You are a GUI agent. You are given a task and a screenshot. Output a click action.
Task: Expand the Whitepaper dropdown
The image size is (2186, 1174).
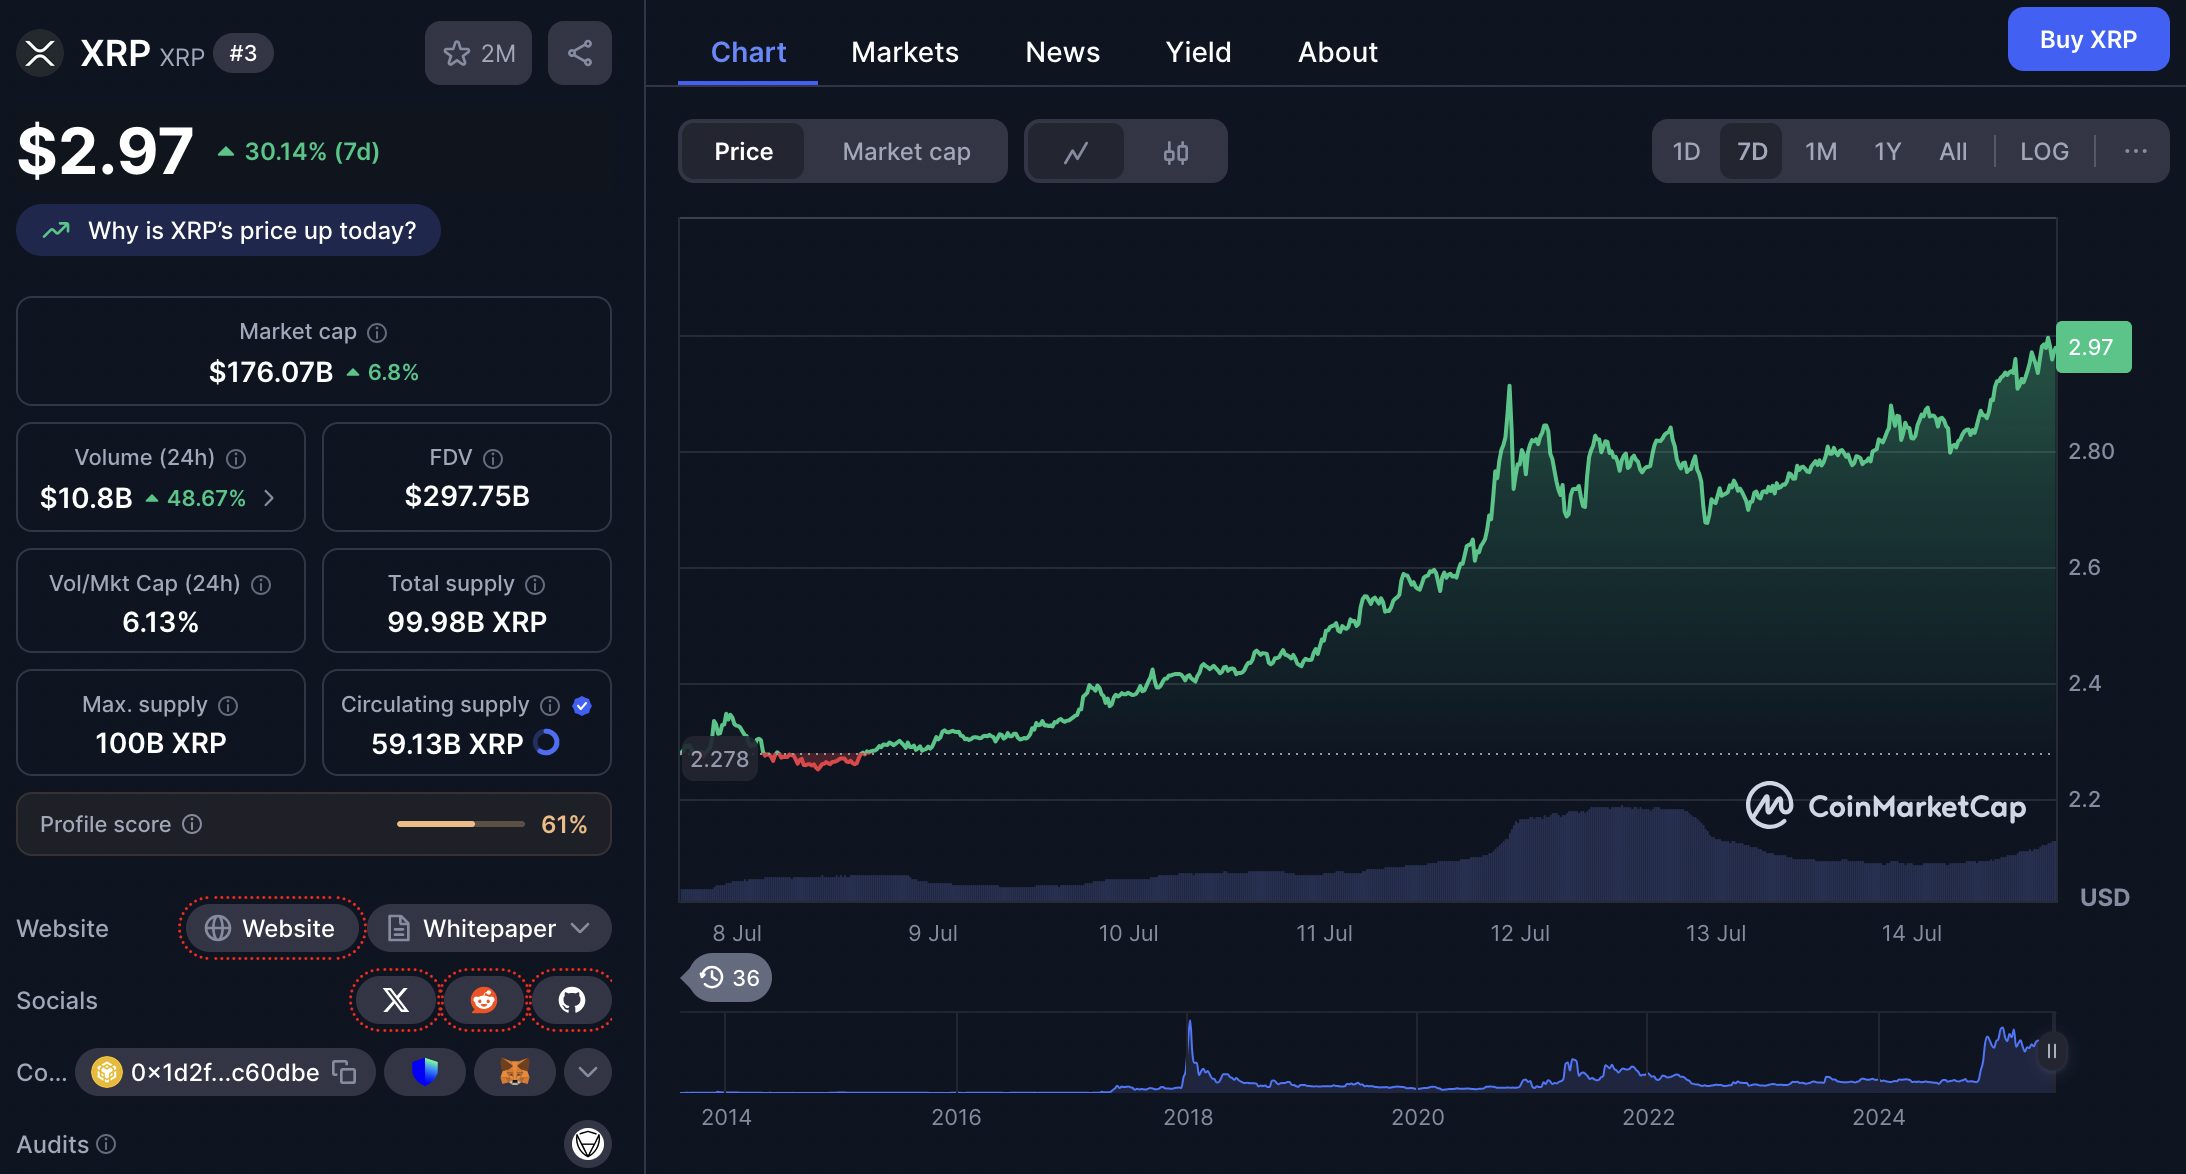pos(489,928)
